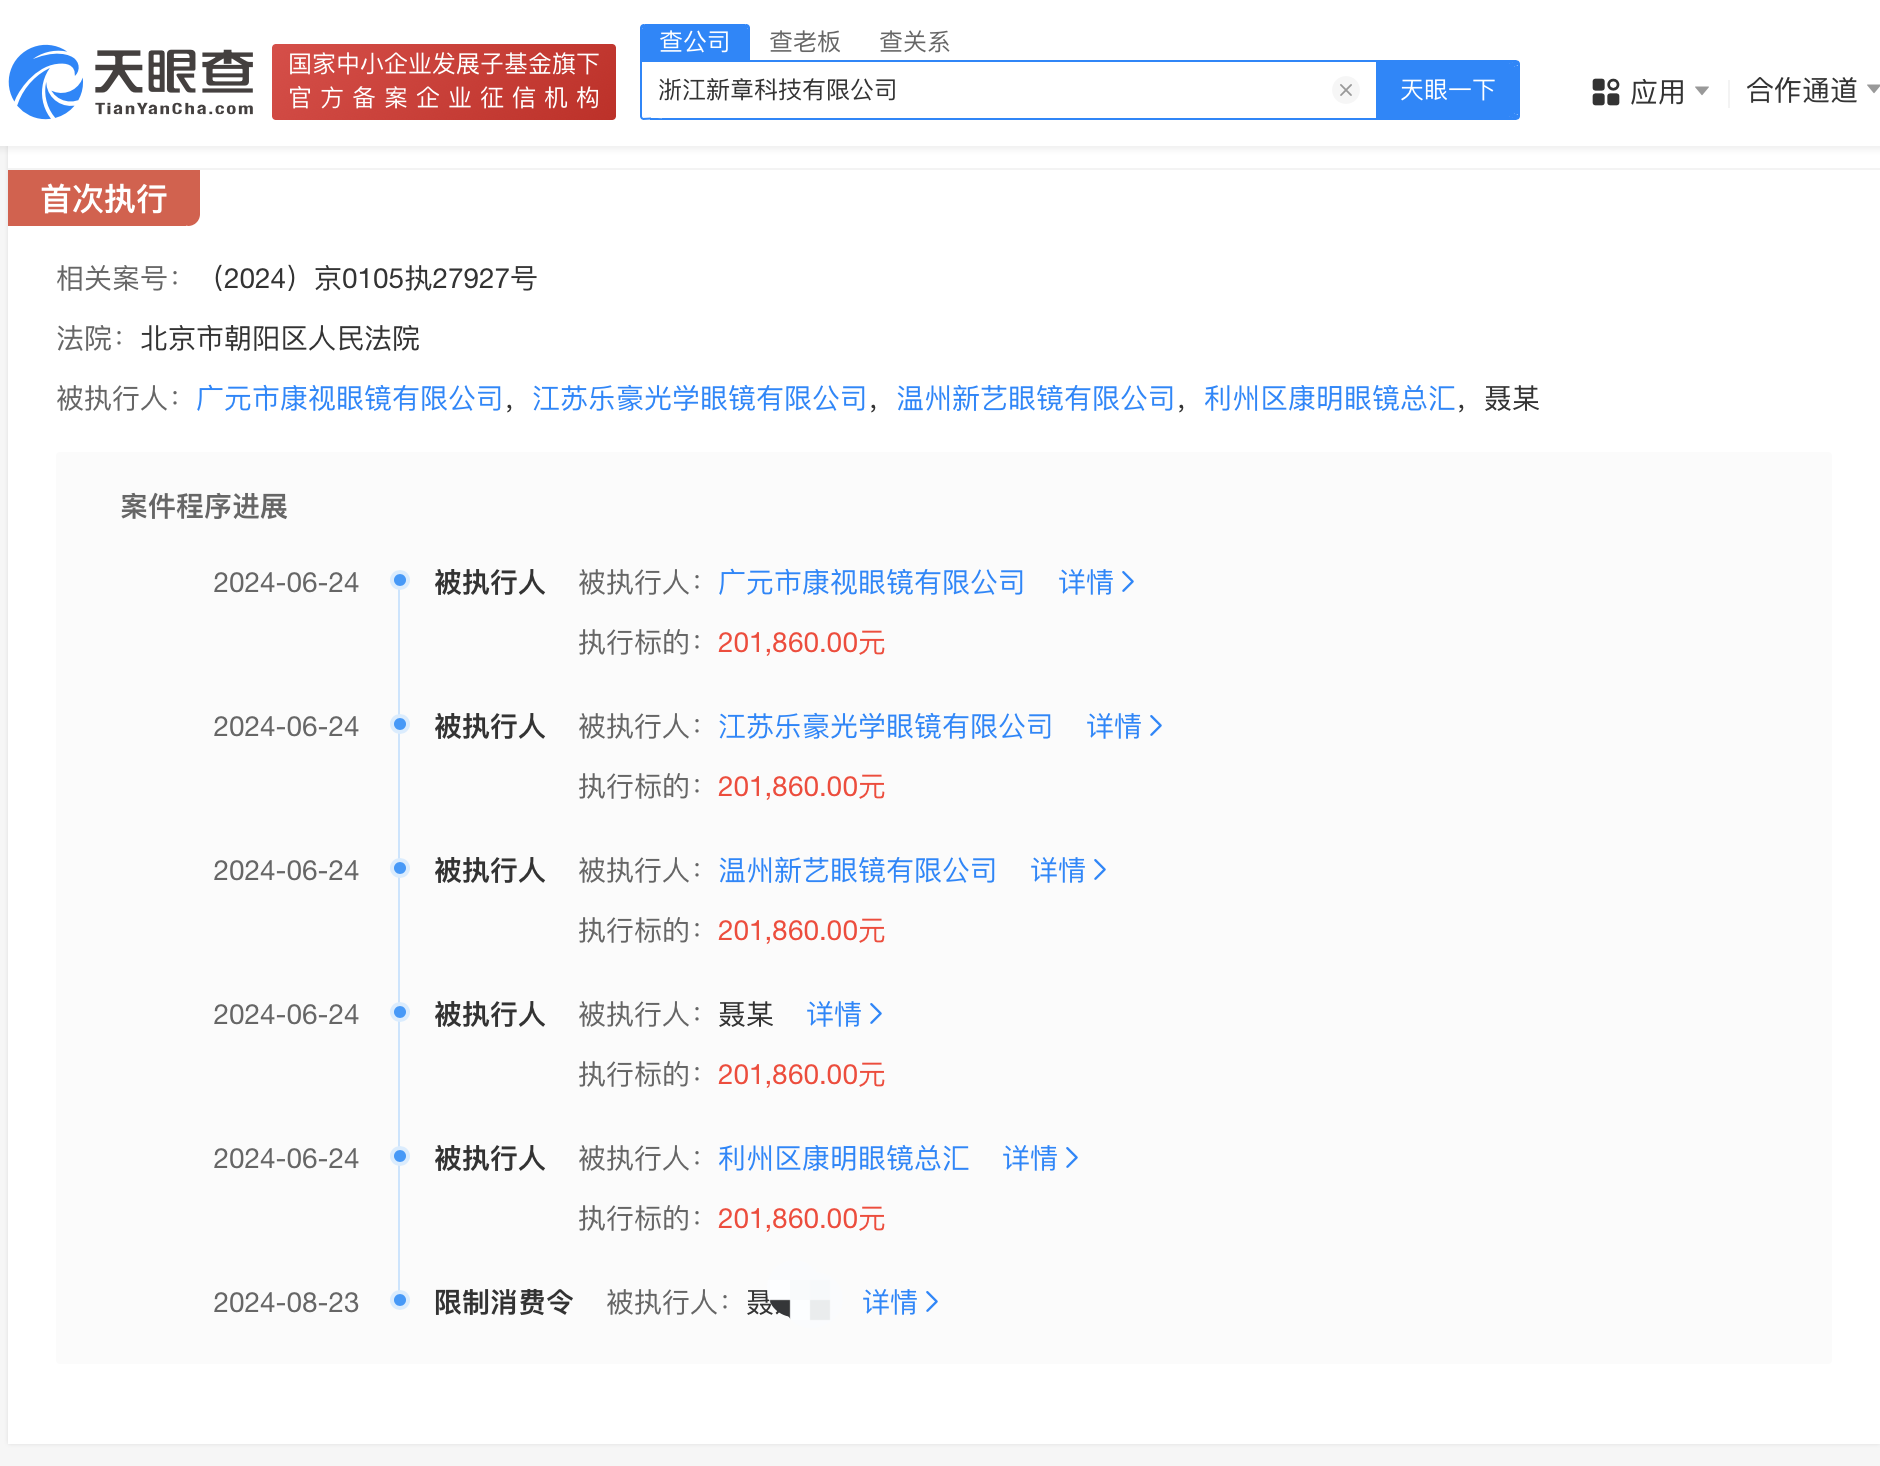Select the 查公司 tab
This screenshot has height=1466, width=1880.
point(694,40)
